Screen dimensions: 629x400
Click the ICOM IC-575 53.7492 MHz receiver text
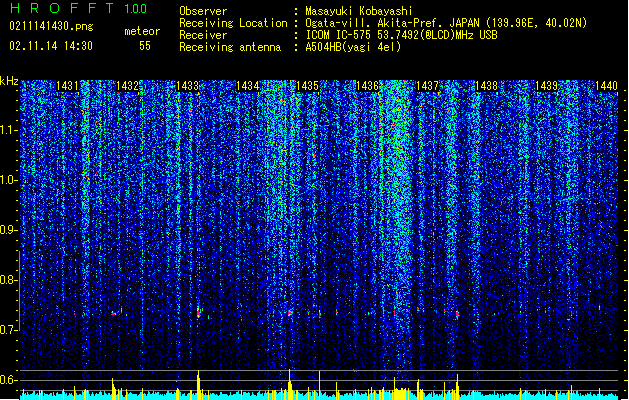pos(402,35)
